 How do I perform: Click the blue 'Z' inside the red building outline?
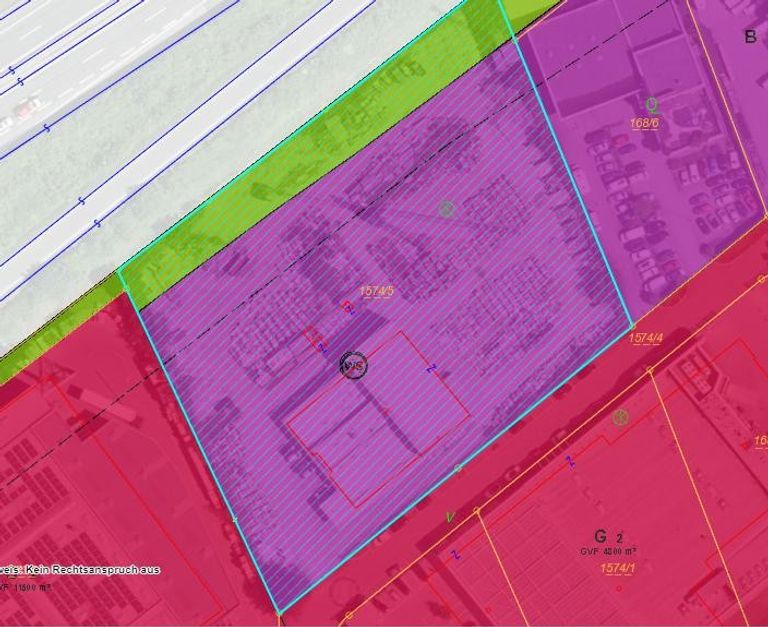click(432, 369)
